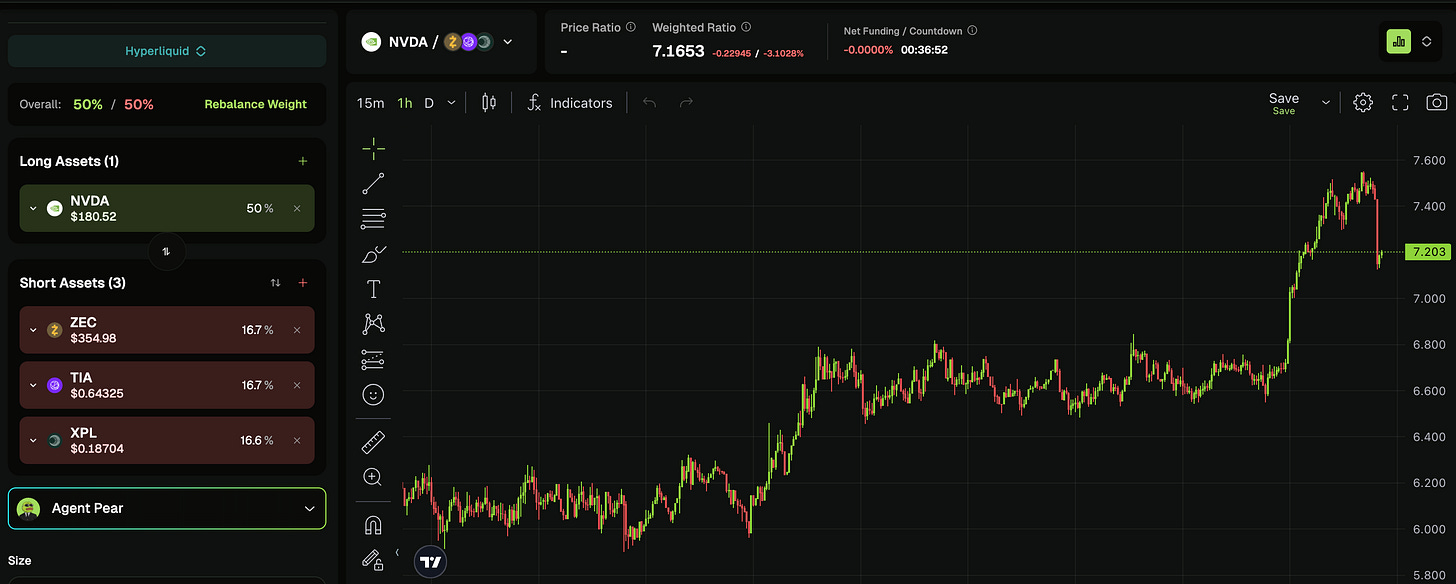Remove XPL from short assets
The width and height of the screenshot is (1456, 584).
(x=297, y=440)
